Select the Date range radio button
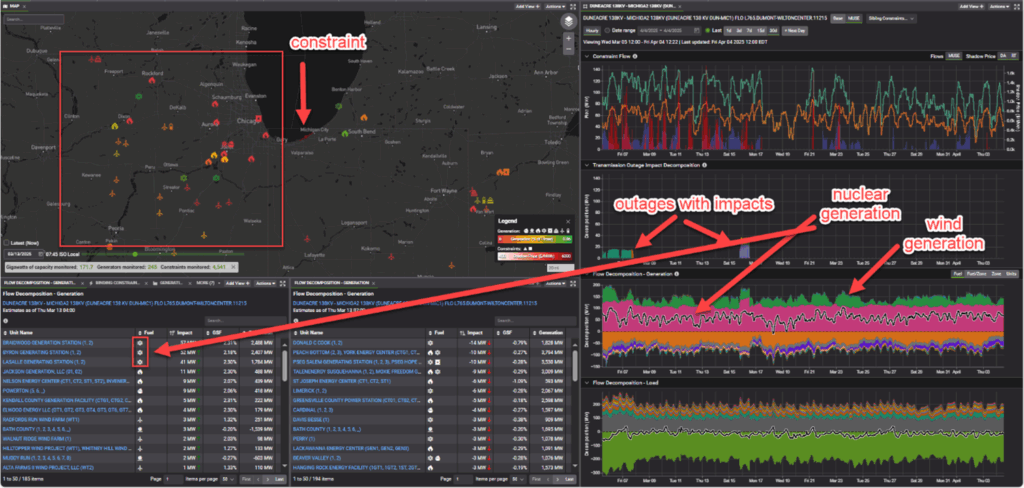 [606, 30]
